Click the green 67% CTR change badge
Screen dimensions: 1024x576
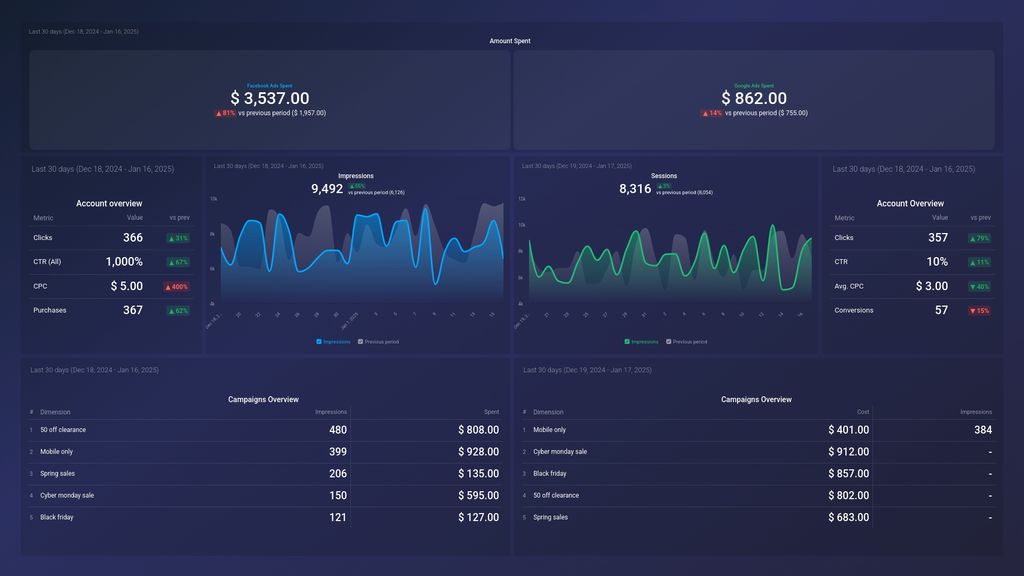click(x=178, y=263)
